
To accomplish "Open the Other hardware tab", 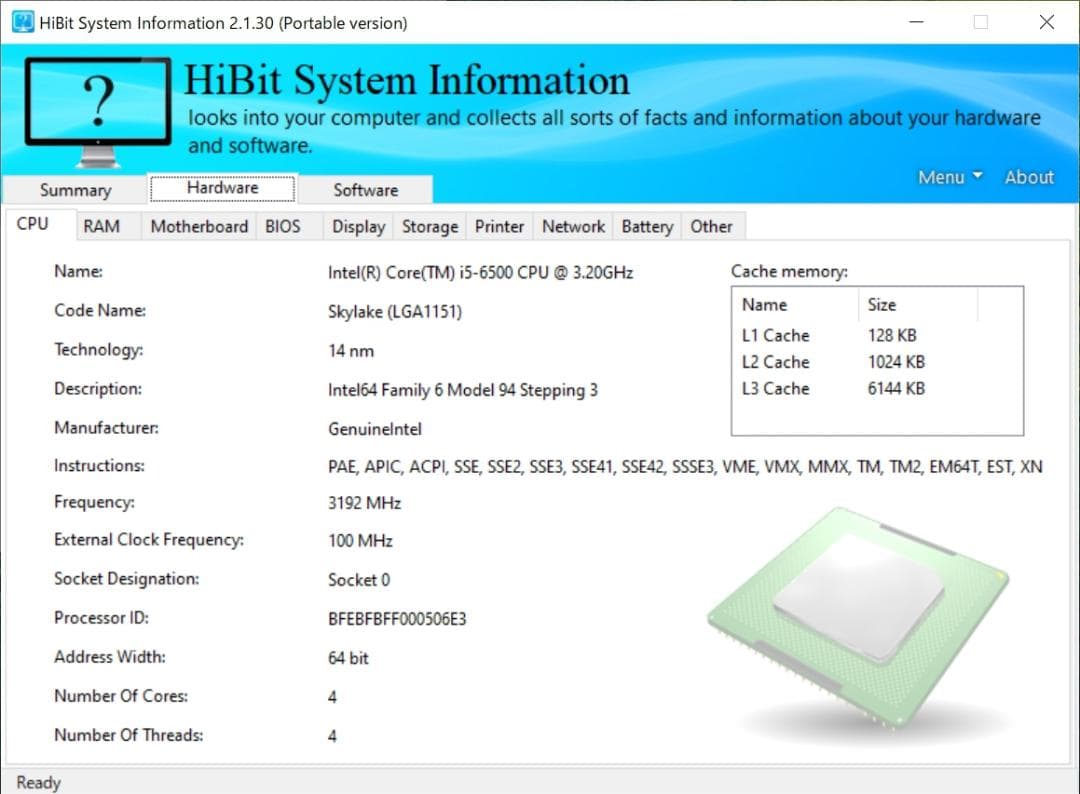I will tap(712, 227).
